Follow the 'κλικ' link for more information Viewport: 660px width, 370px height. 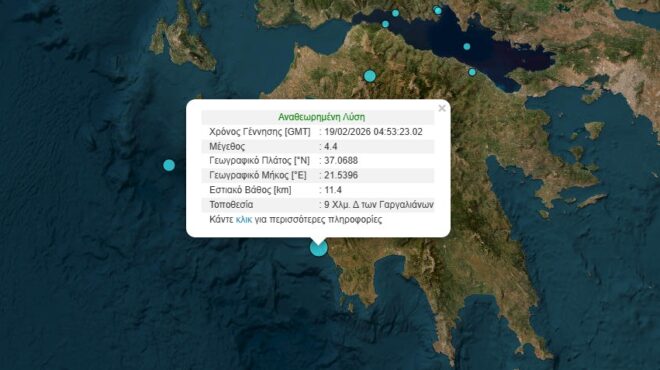point(244,219)
